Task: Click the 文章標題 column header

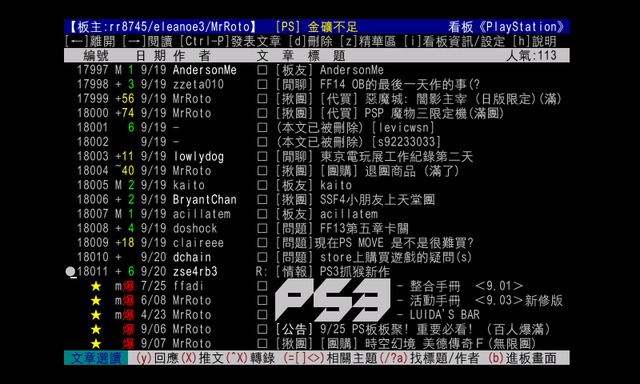Action: (x=301, y=55)
